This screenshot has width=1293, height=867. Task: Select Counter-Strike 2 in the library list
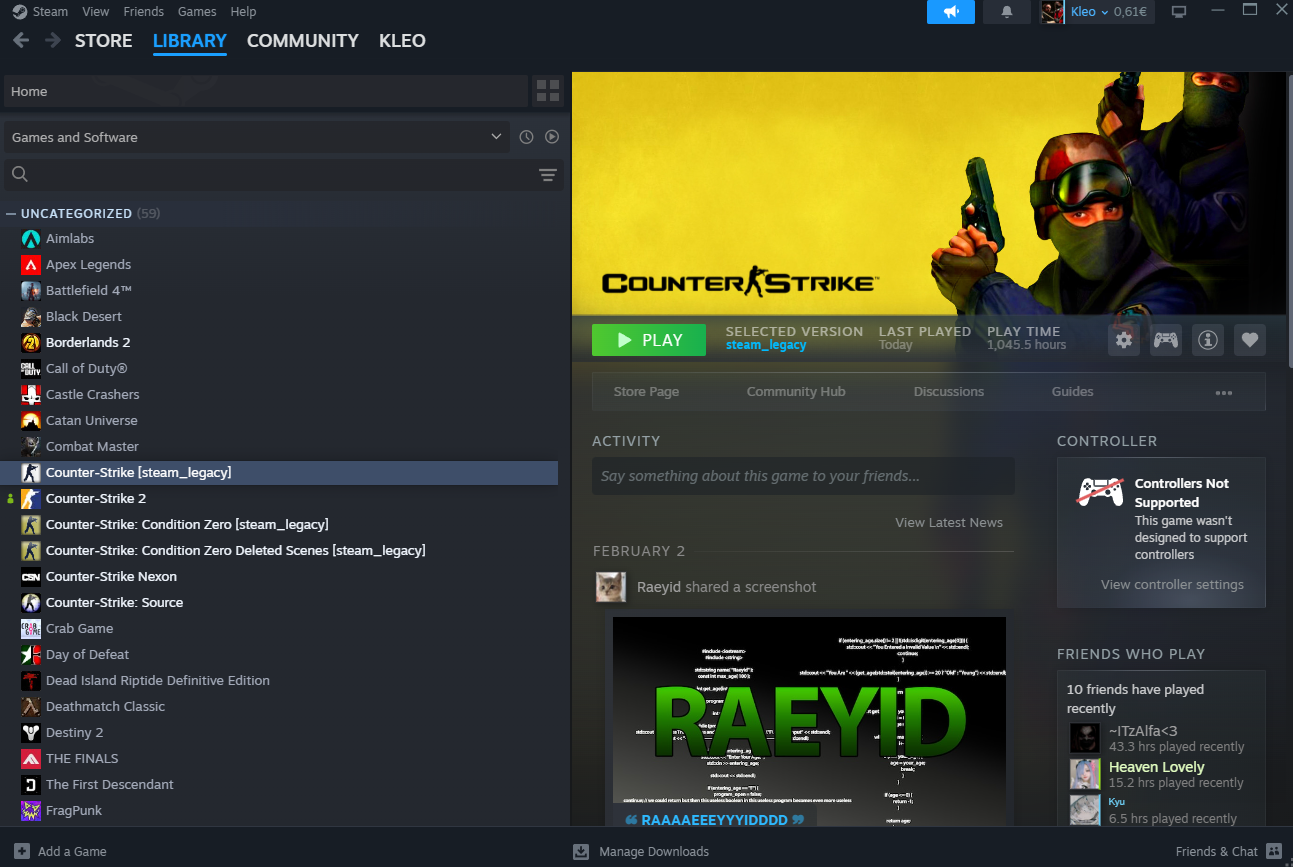(96, 498)
